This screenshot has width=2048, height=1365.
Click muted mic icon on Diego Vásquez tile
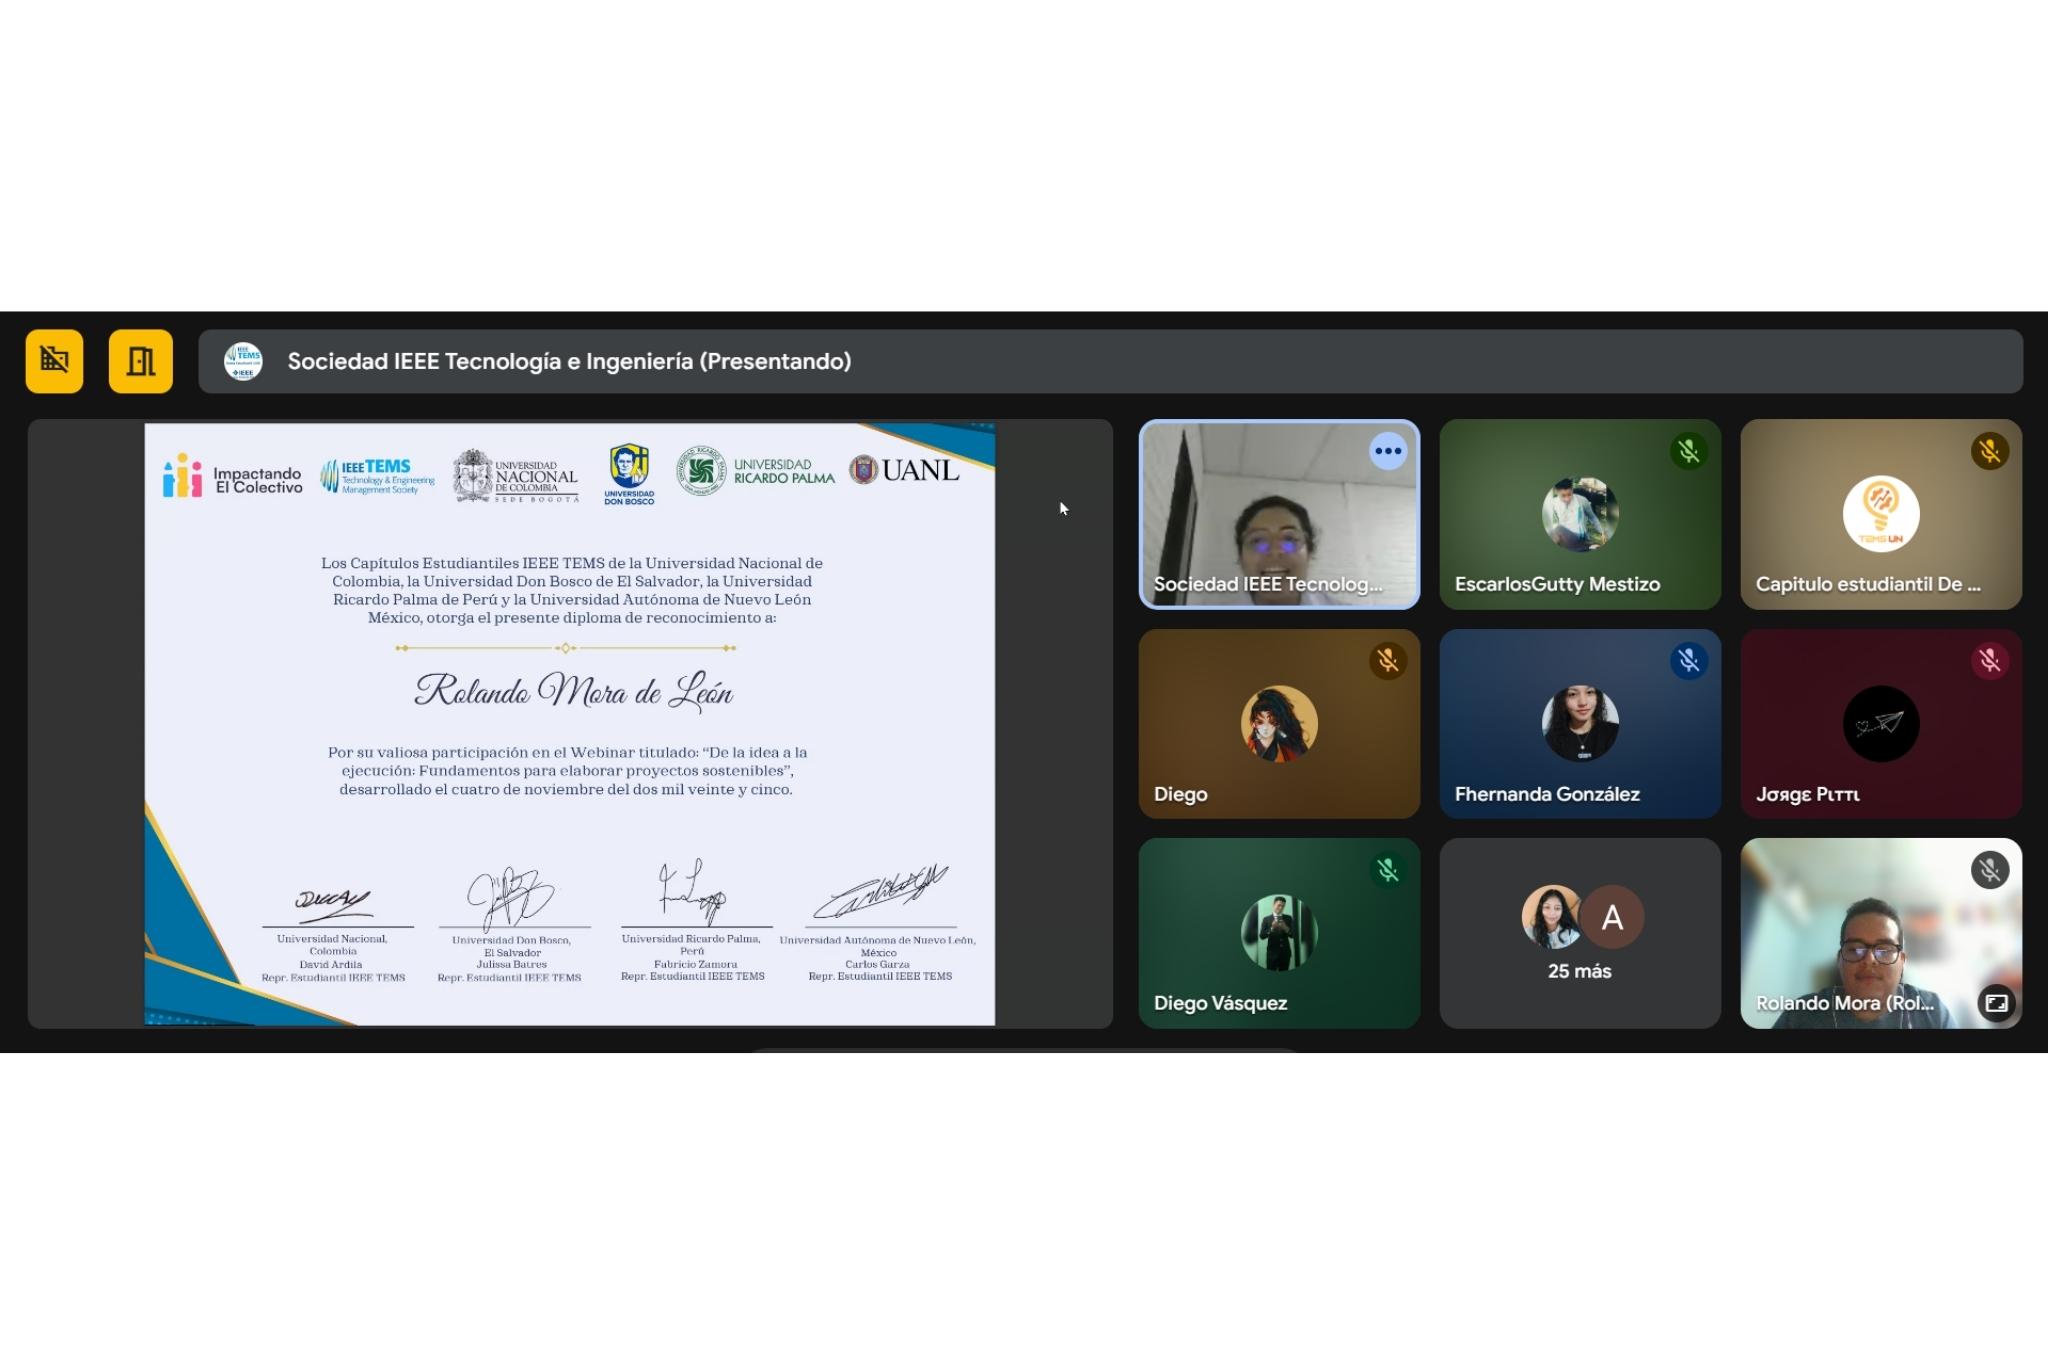1387,870
